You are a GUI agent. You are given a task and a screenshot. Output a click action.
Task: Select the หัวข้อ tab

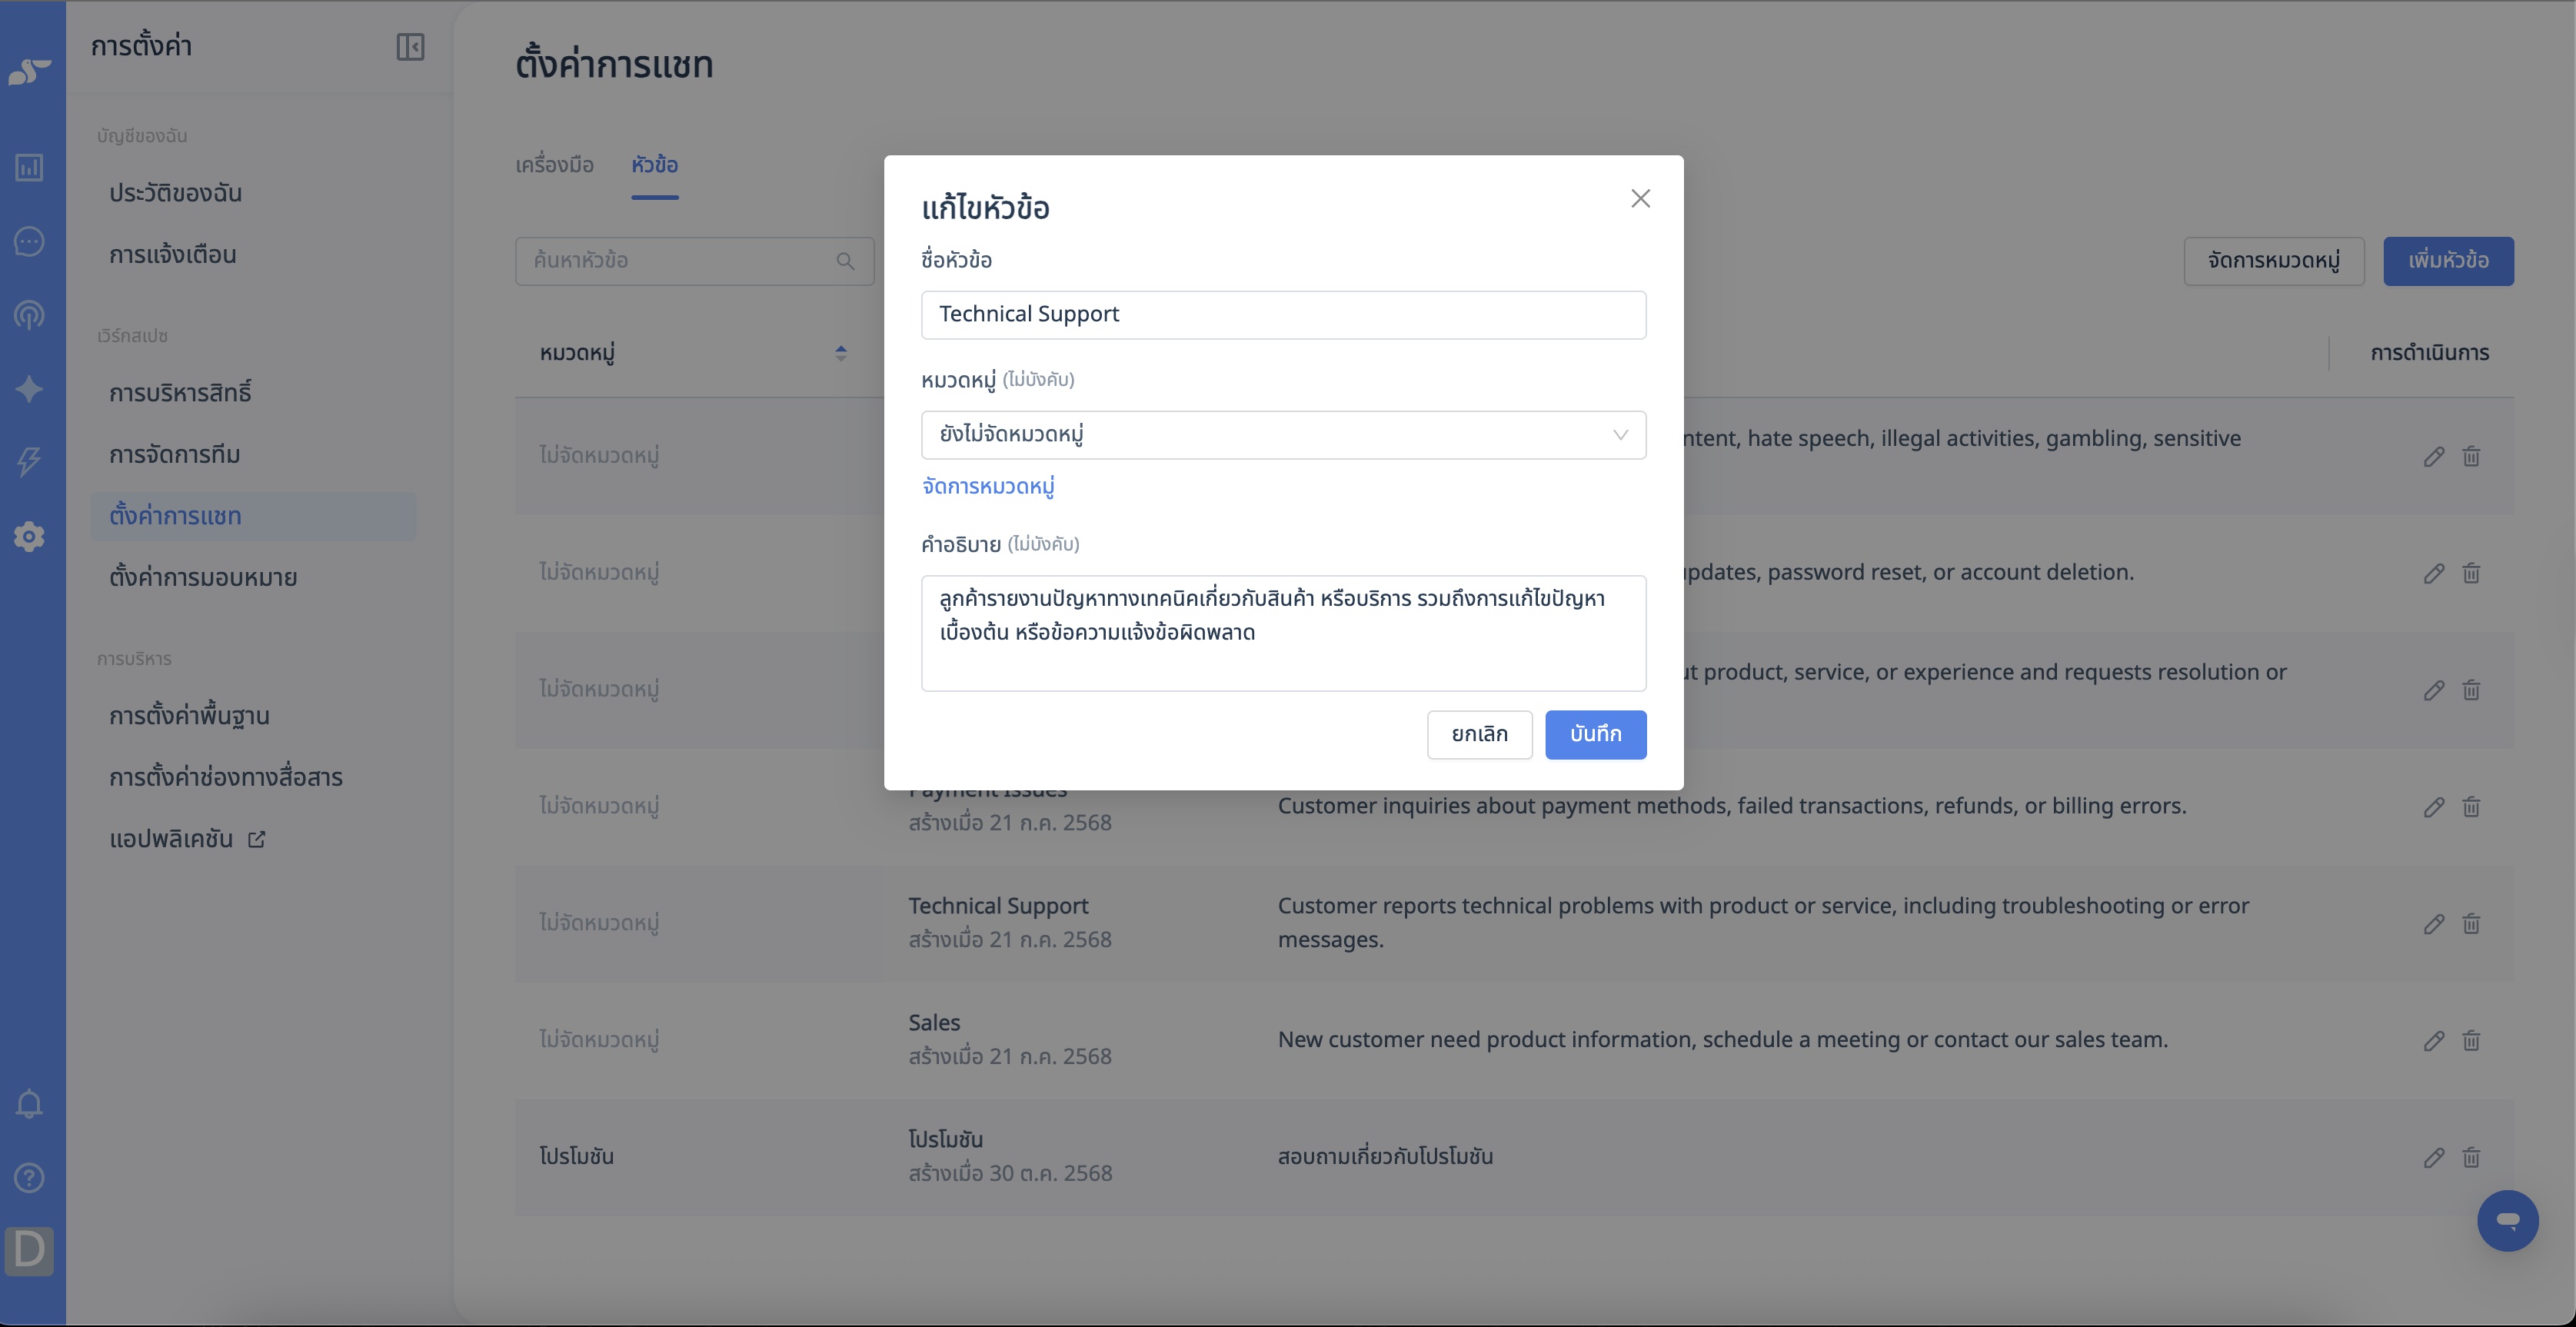654,165
